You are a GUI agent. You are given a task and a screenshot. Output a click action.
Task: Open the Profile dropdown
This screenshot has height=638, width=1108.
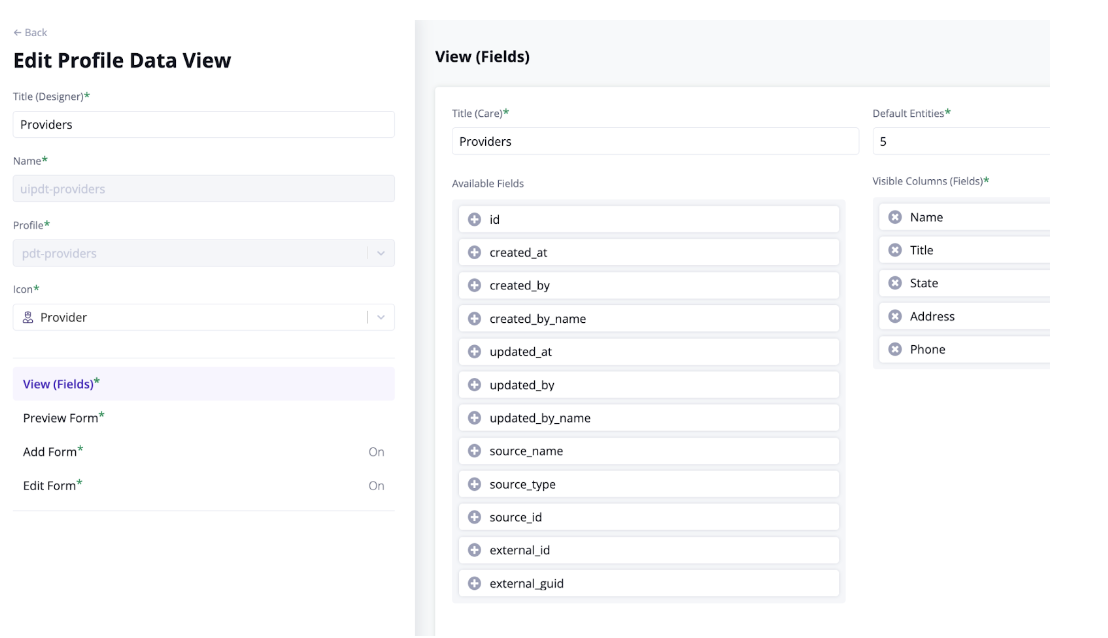tap(381, 252)
